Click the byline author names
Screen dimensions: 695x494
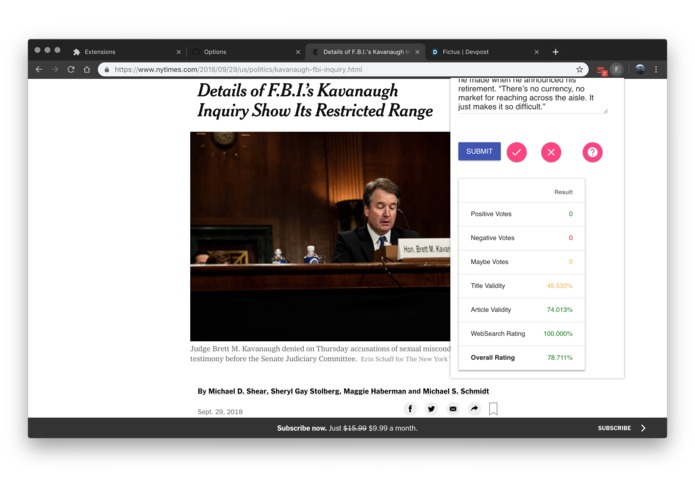pyautogui.click(x=343, y=391)
